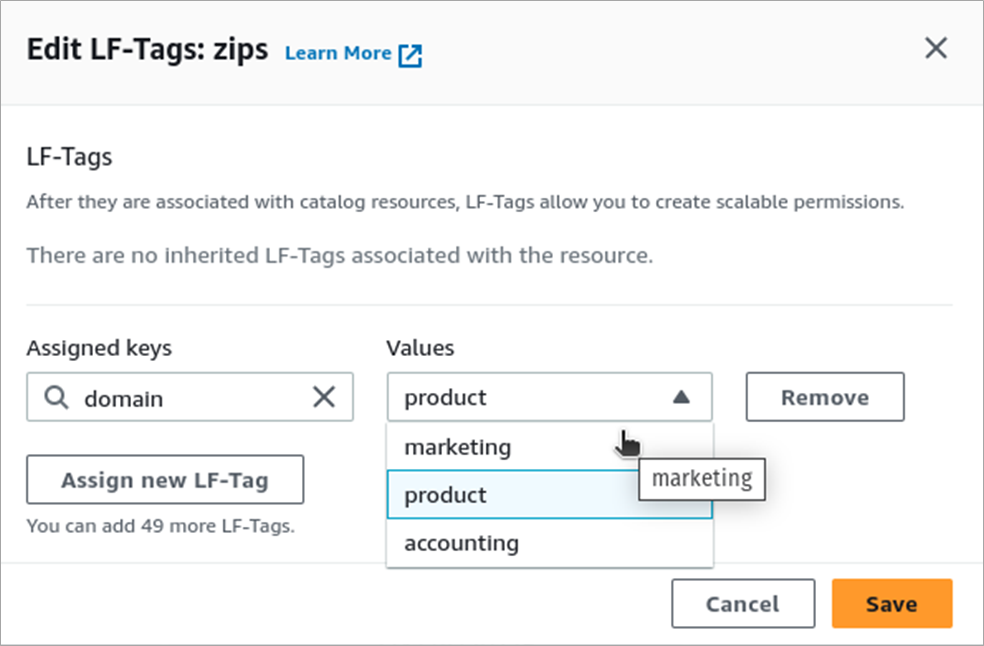Click the Values combo box showing product
The height and width of the screenshot is (646, 984).
click(x=530, y=397)
